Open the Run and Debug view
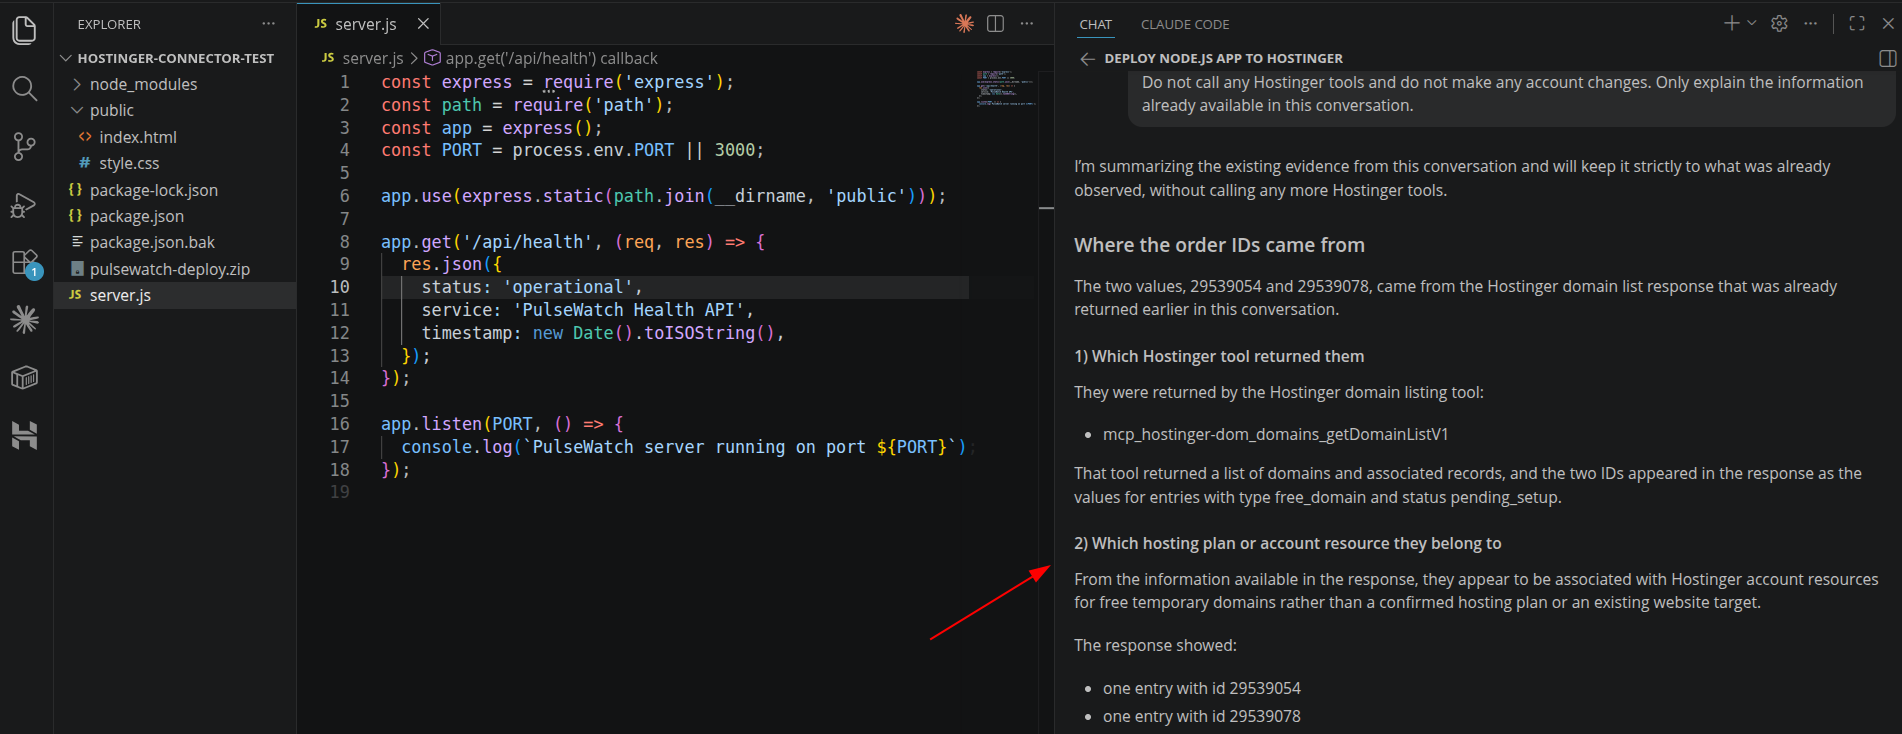Screen dimensions: 1902x734 (x=25, y=205)
